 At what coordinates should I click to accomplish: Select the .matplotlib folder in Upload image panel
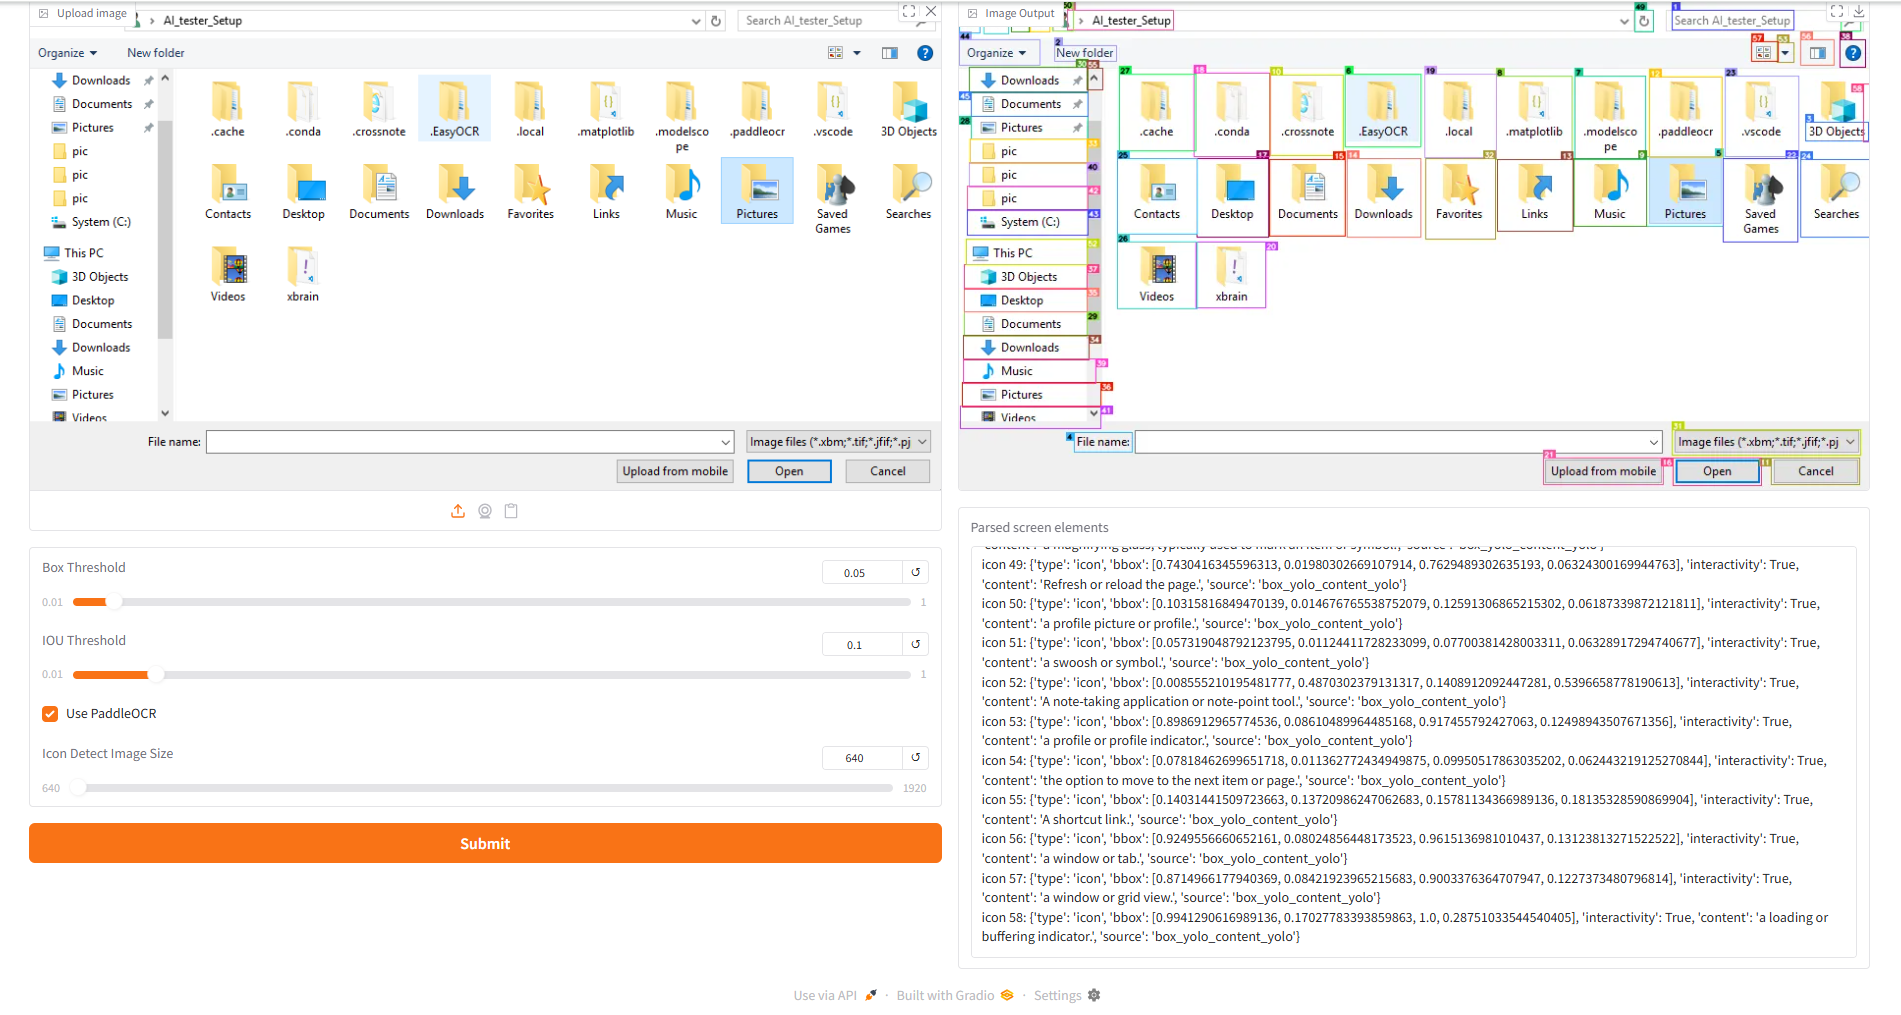(x=606, y=109)
